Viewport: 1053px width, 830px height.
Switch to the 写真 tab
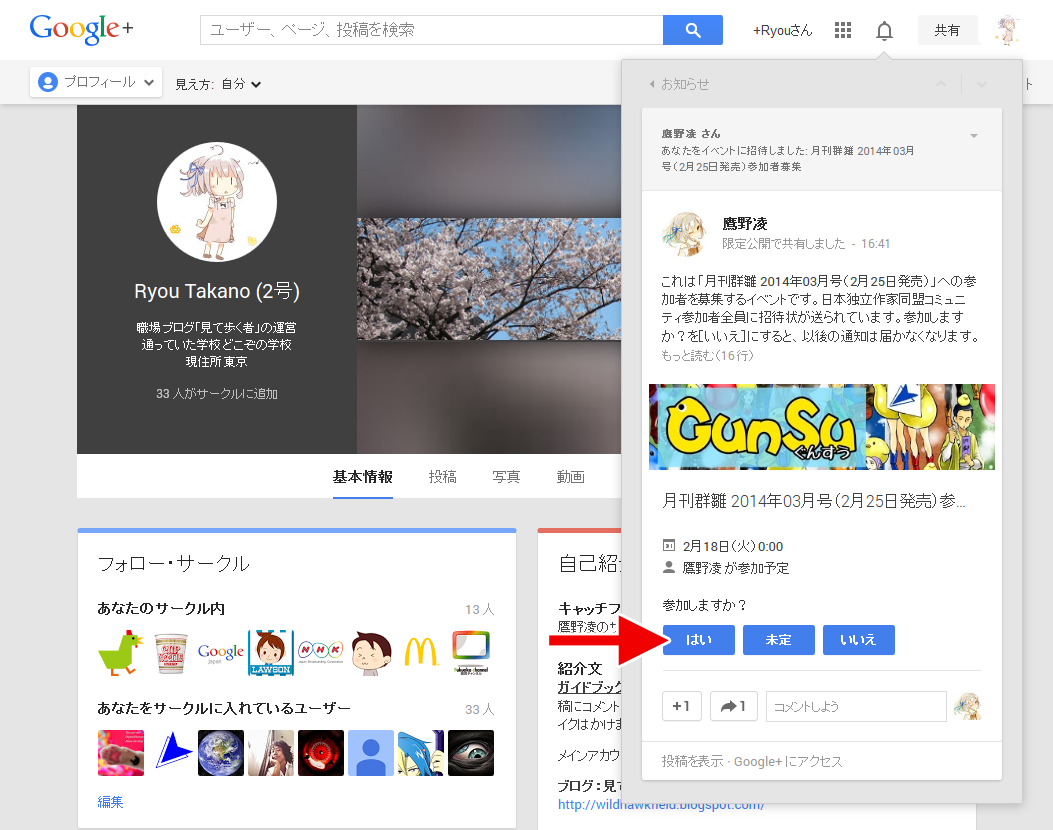click(506, 477)
